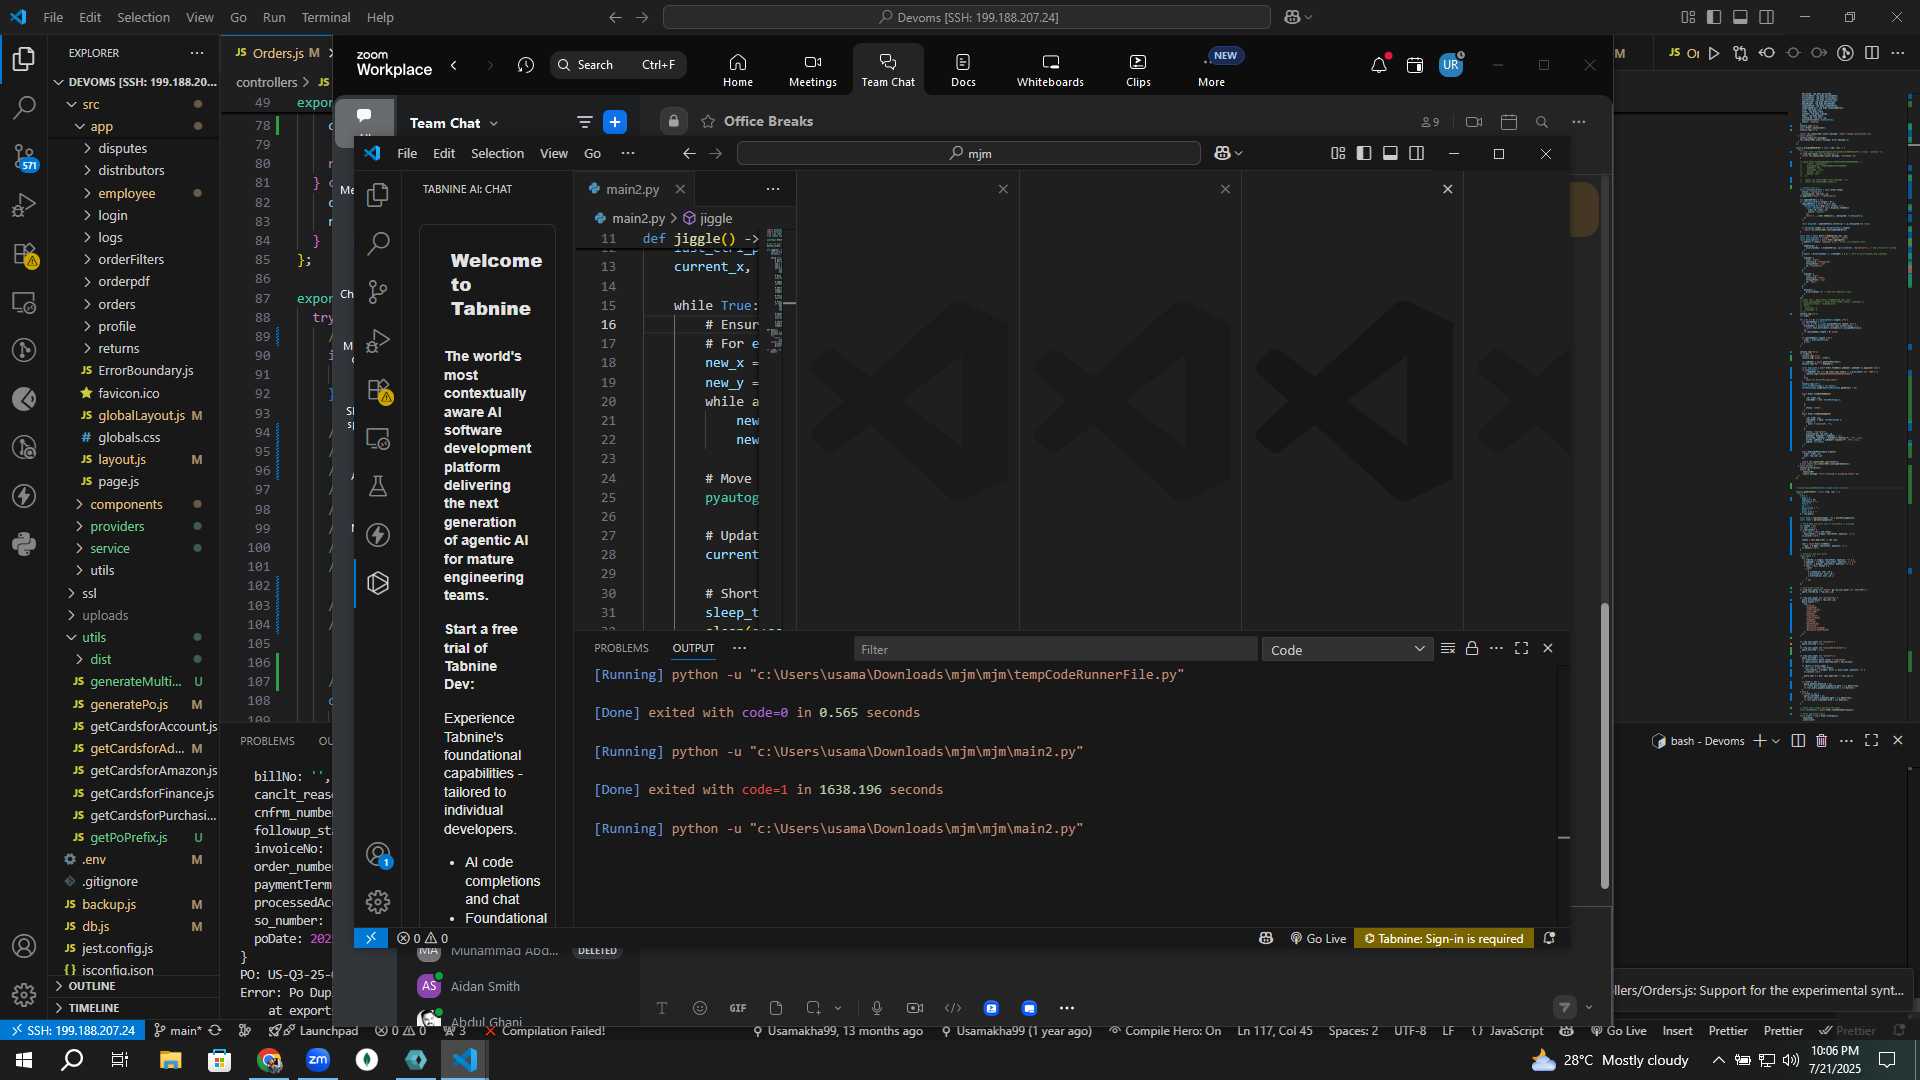Open Zoom Whiteboards

point(1050,70)
